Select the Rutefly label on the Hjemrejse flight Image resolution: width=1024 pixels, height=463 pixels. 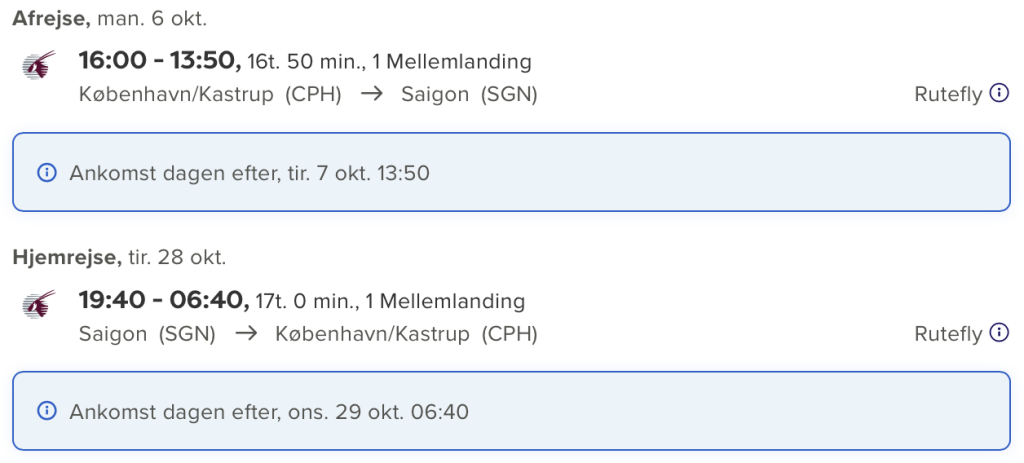pyautogui.click(x=948, y=334)
